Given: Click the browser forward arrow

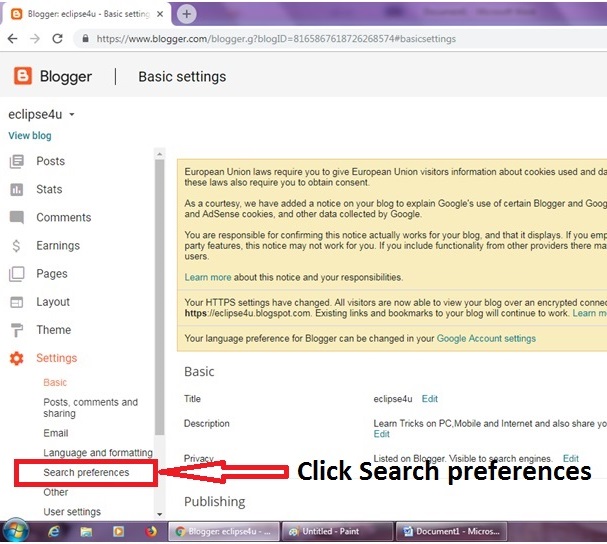Looking at the screenshot, I should [x=35, y=38].
